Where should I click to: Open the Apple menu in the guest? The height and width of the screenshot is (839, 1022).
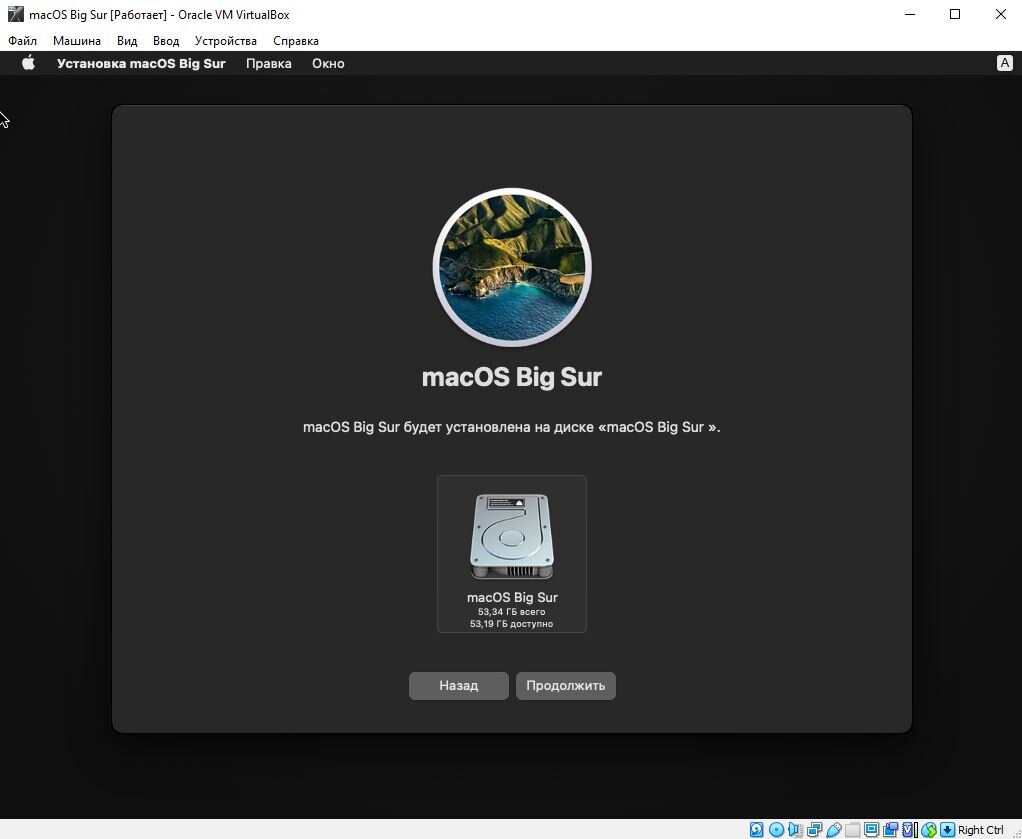(28, 63)
